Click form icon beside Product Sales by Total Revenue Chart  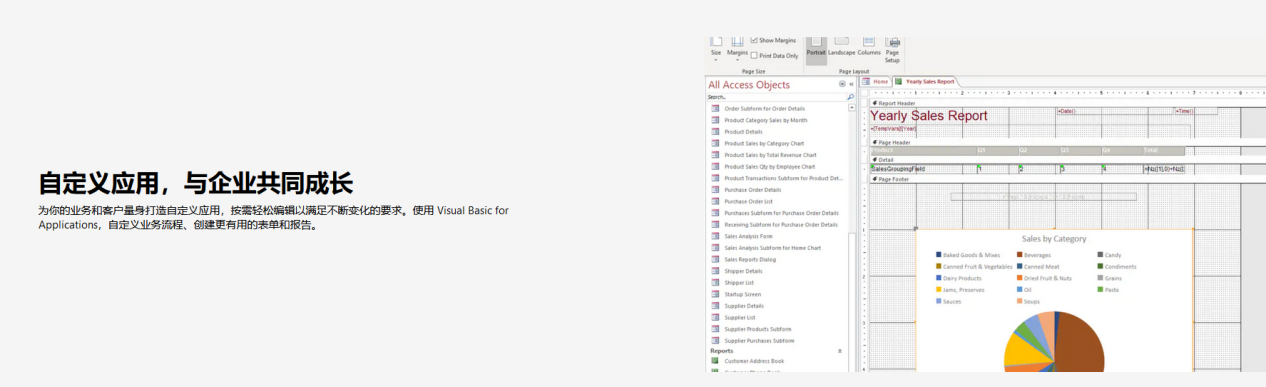715,155
